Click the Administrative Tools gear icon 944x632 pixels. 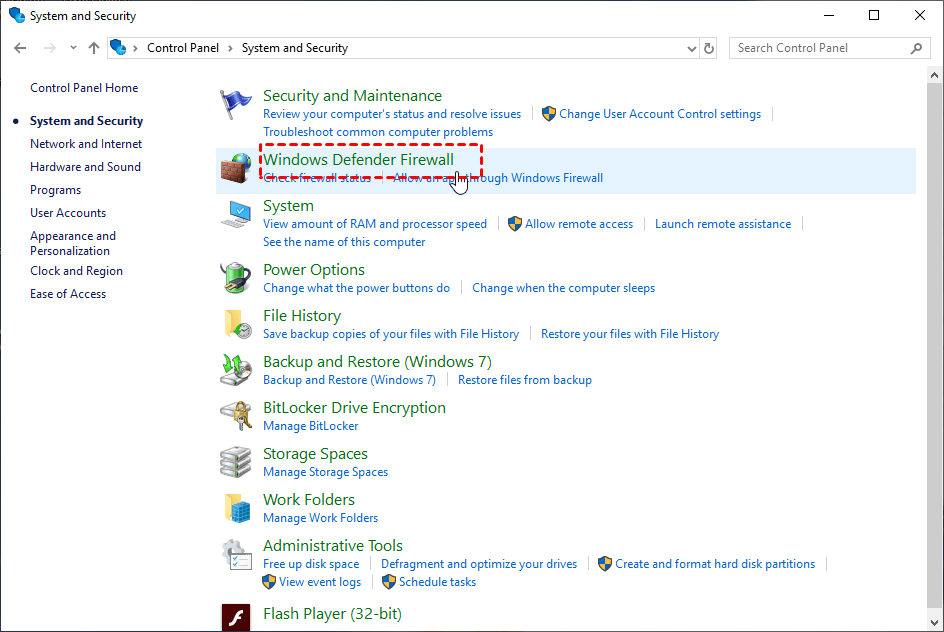pos(236,555)
